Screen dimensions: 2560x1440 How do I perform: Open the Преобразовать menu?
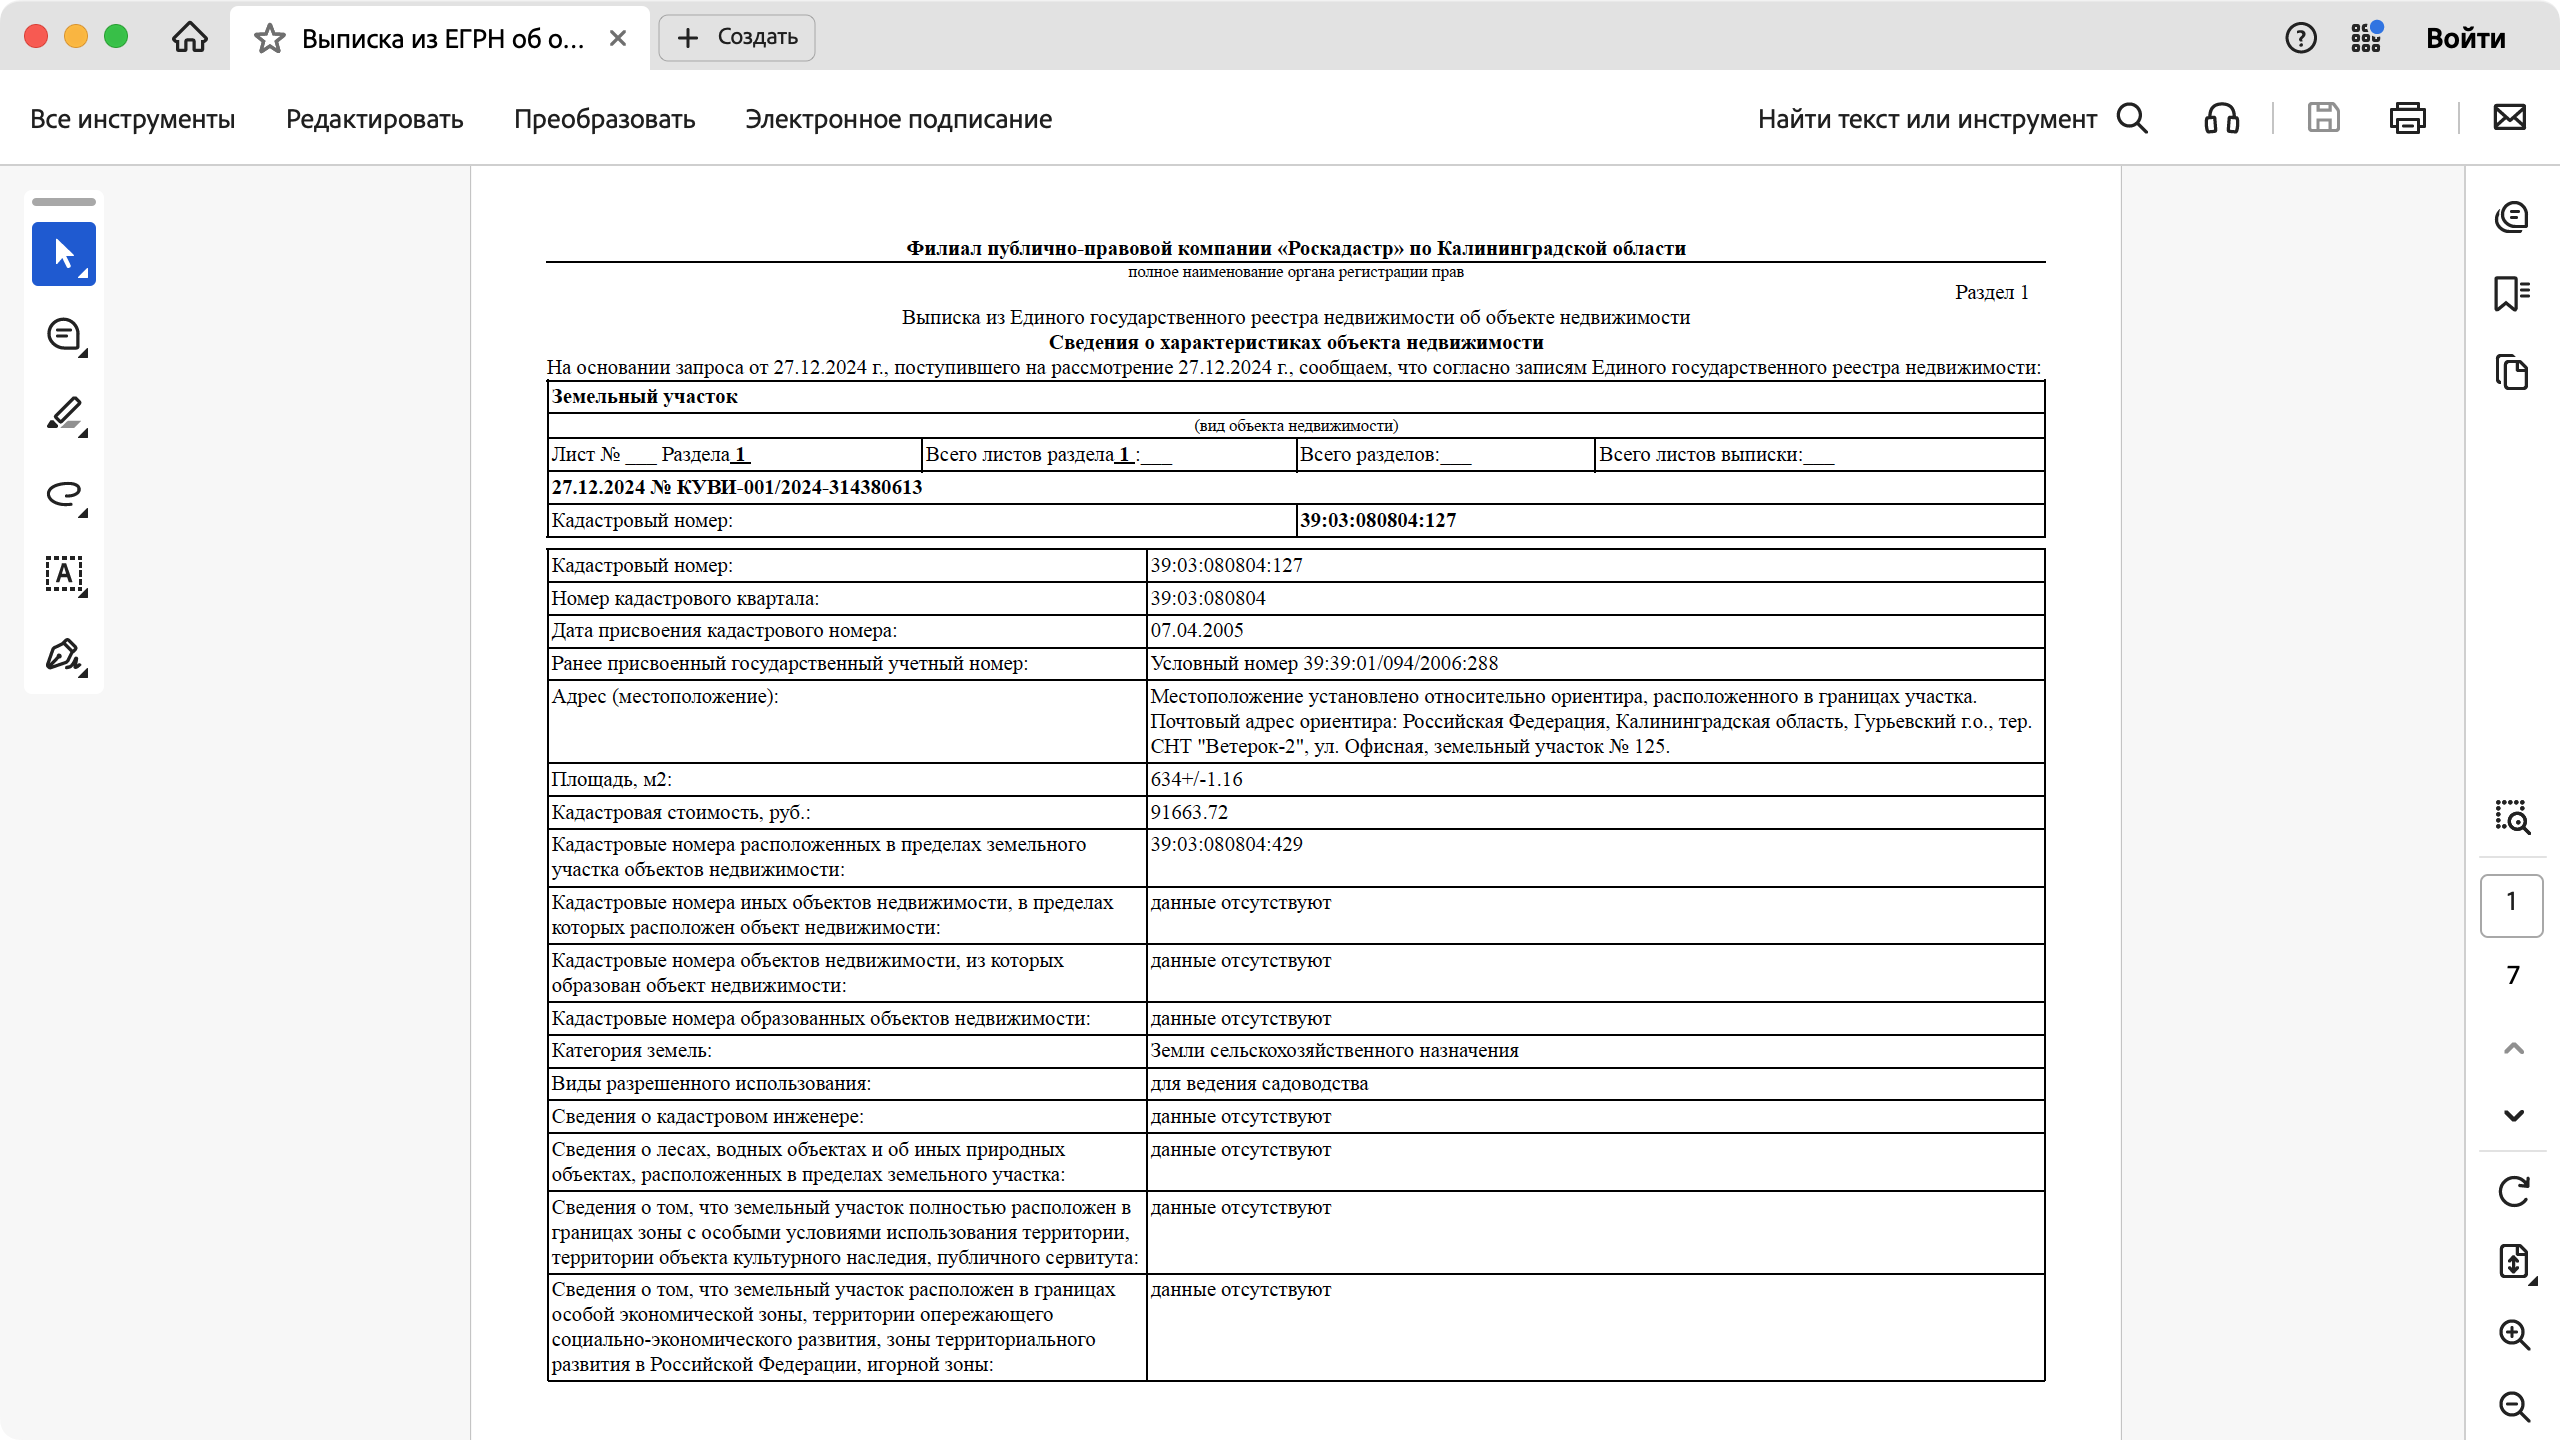click(604, 119)
